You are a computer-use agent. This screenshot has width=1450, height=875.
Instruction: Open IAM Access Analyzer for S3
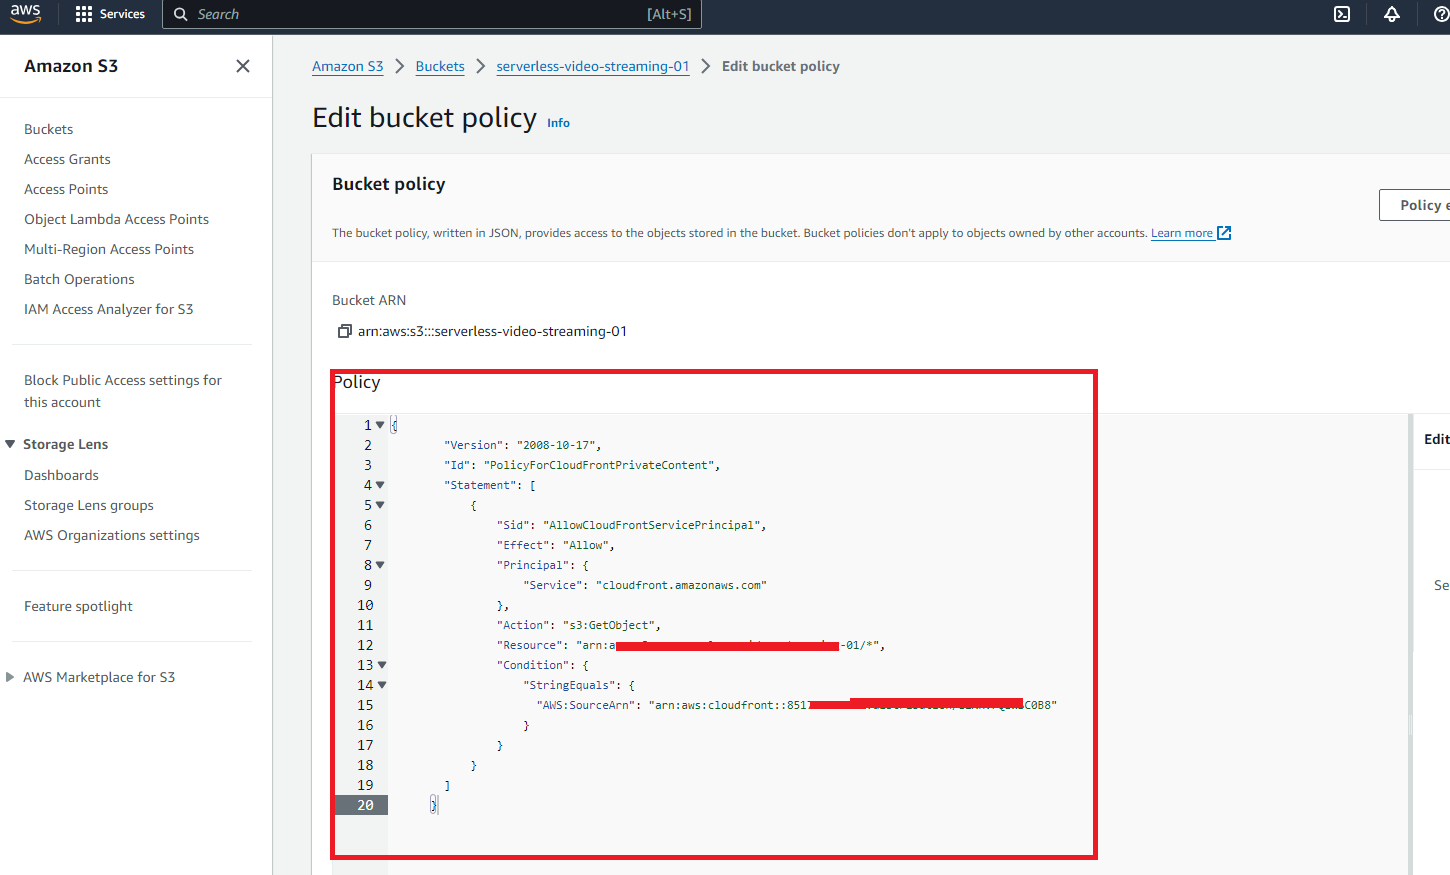pos(109,309)
